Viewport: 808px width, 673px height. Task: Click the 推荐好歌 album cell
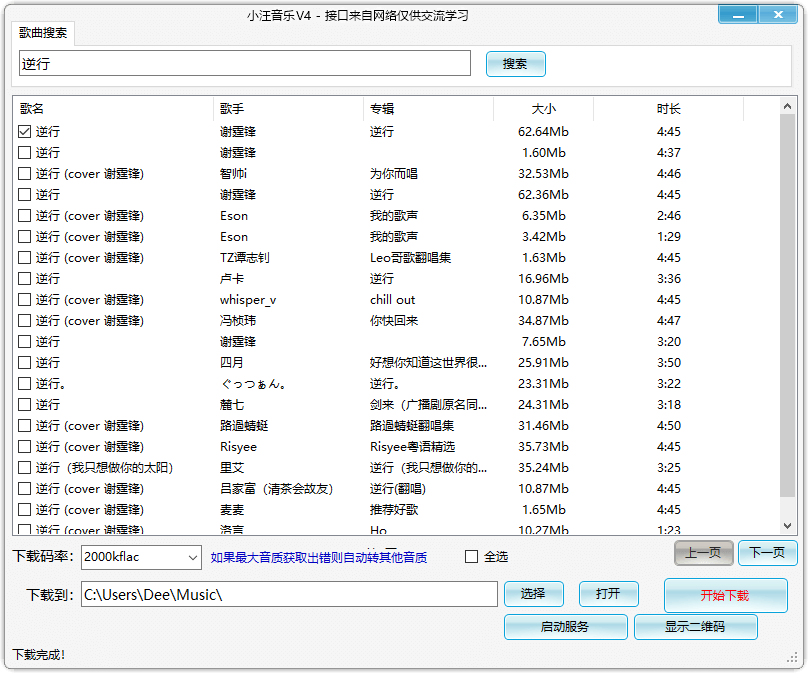(394, 510)
